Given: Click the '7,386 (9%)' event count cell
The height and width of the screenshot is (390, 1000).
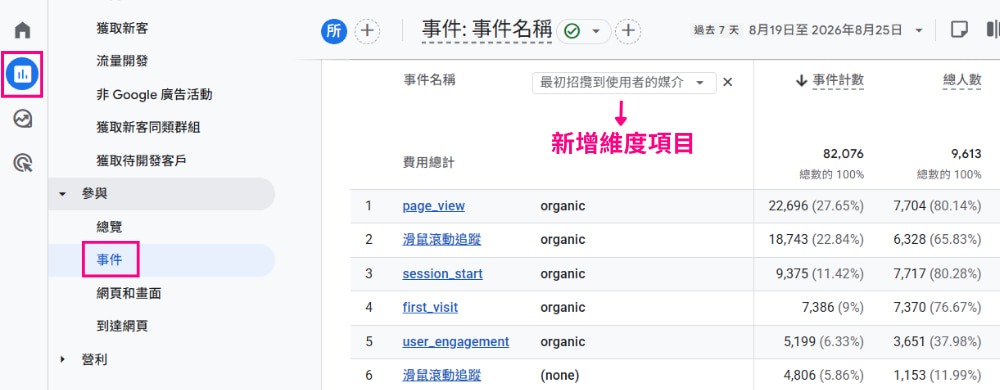Looking at the screenshot, I should point(833,307).
